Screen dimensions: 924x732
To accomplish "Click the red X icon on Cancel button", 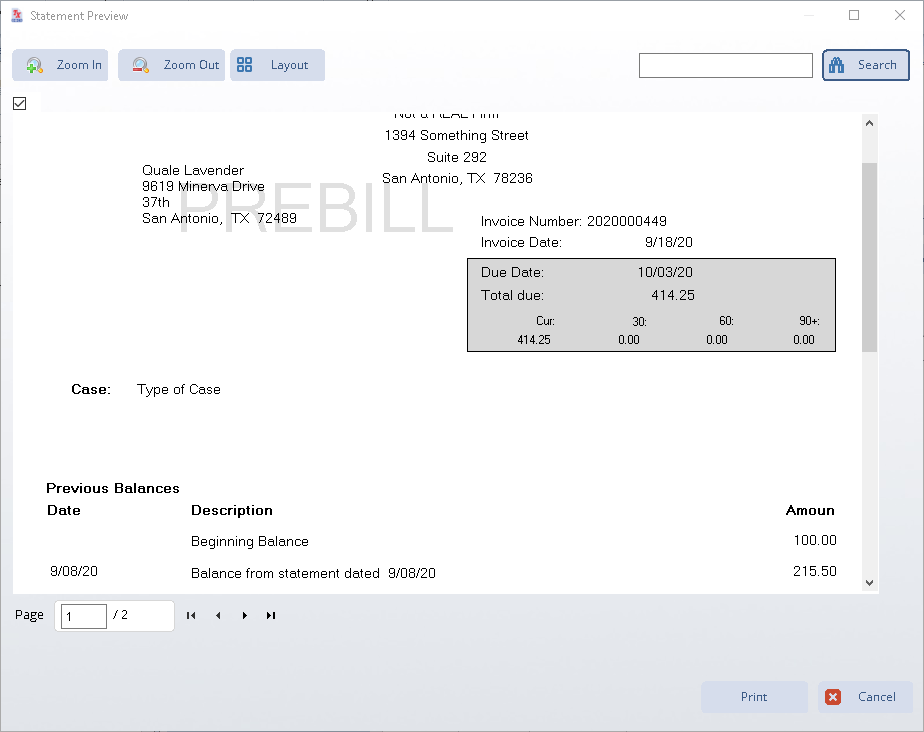I will click(x=832, y=697).
